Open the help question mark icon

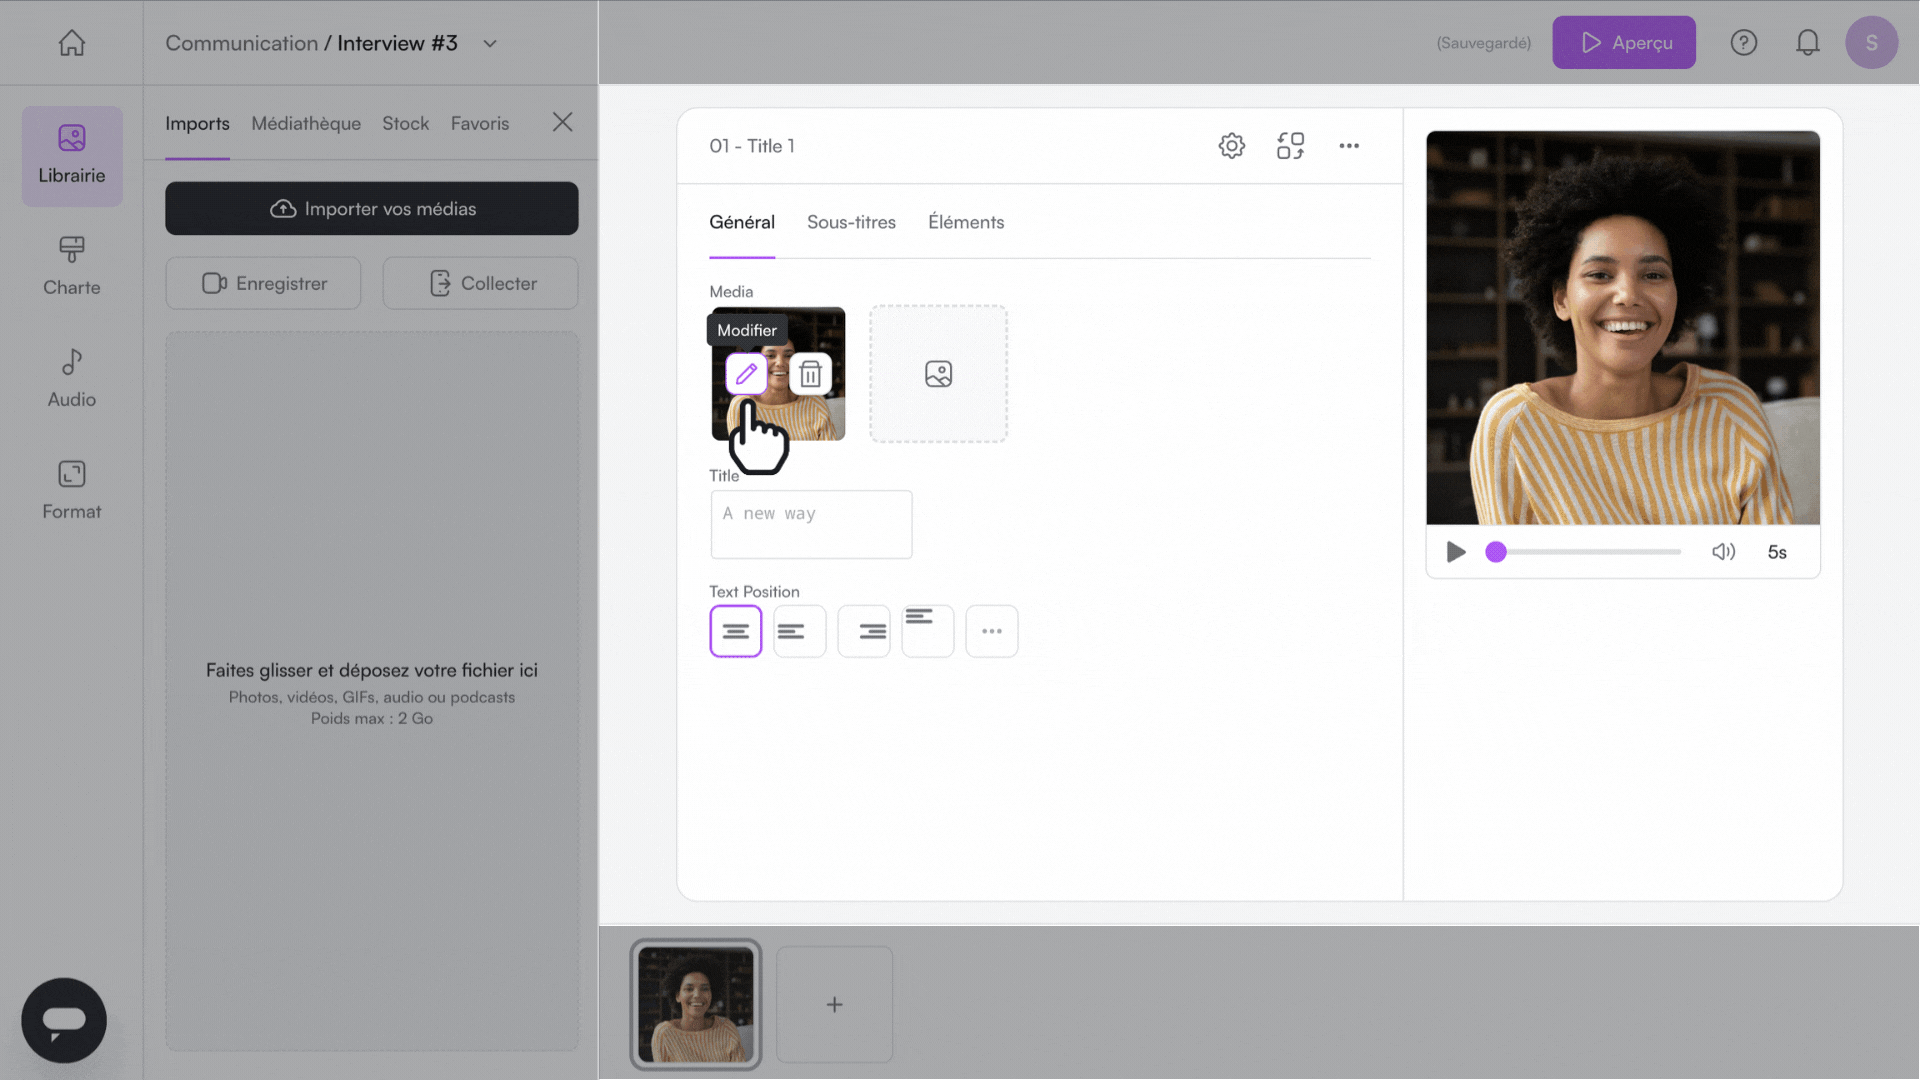(x=1743, y=43)
